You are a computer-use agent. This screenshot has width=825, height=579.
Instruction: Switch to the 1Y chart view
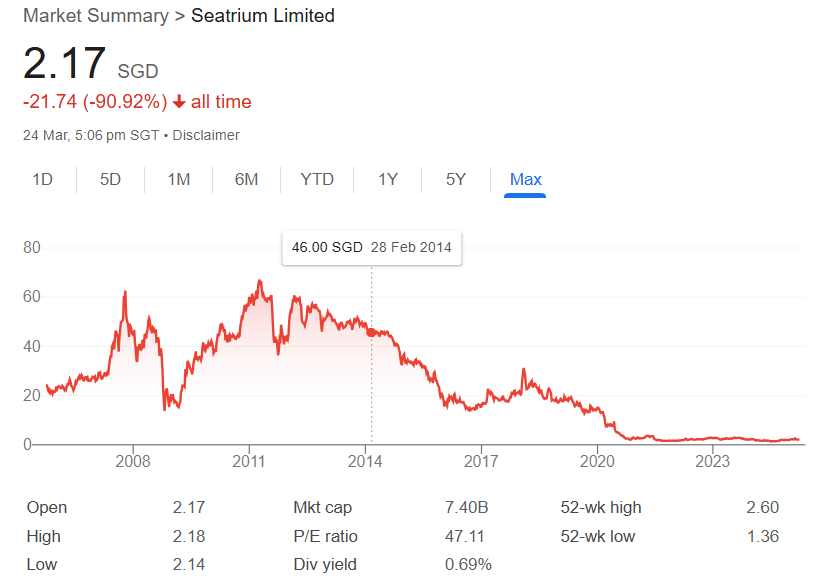[x=388, y=180]
